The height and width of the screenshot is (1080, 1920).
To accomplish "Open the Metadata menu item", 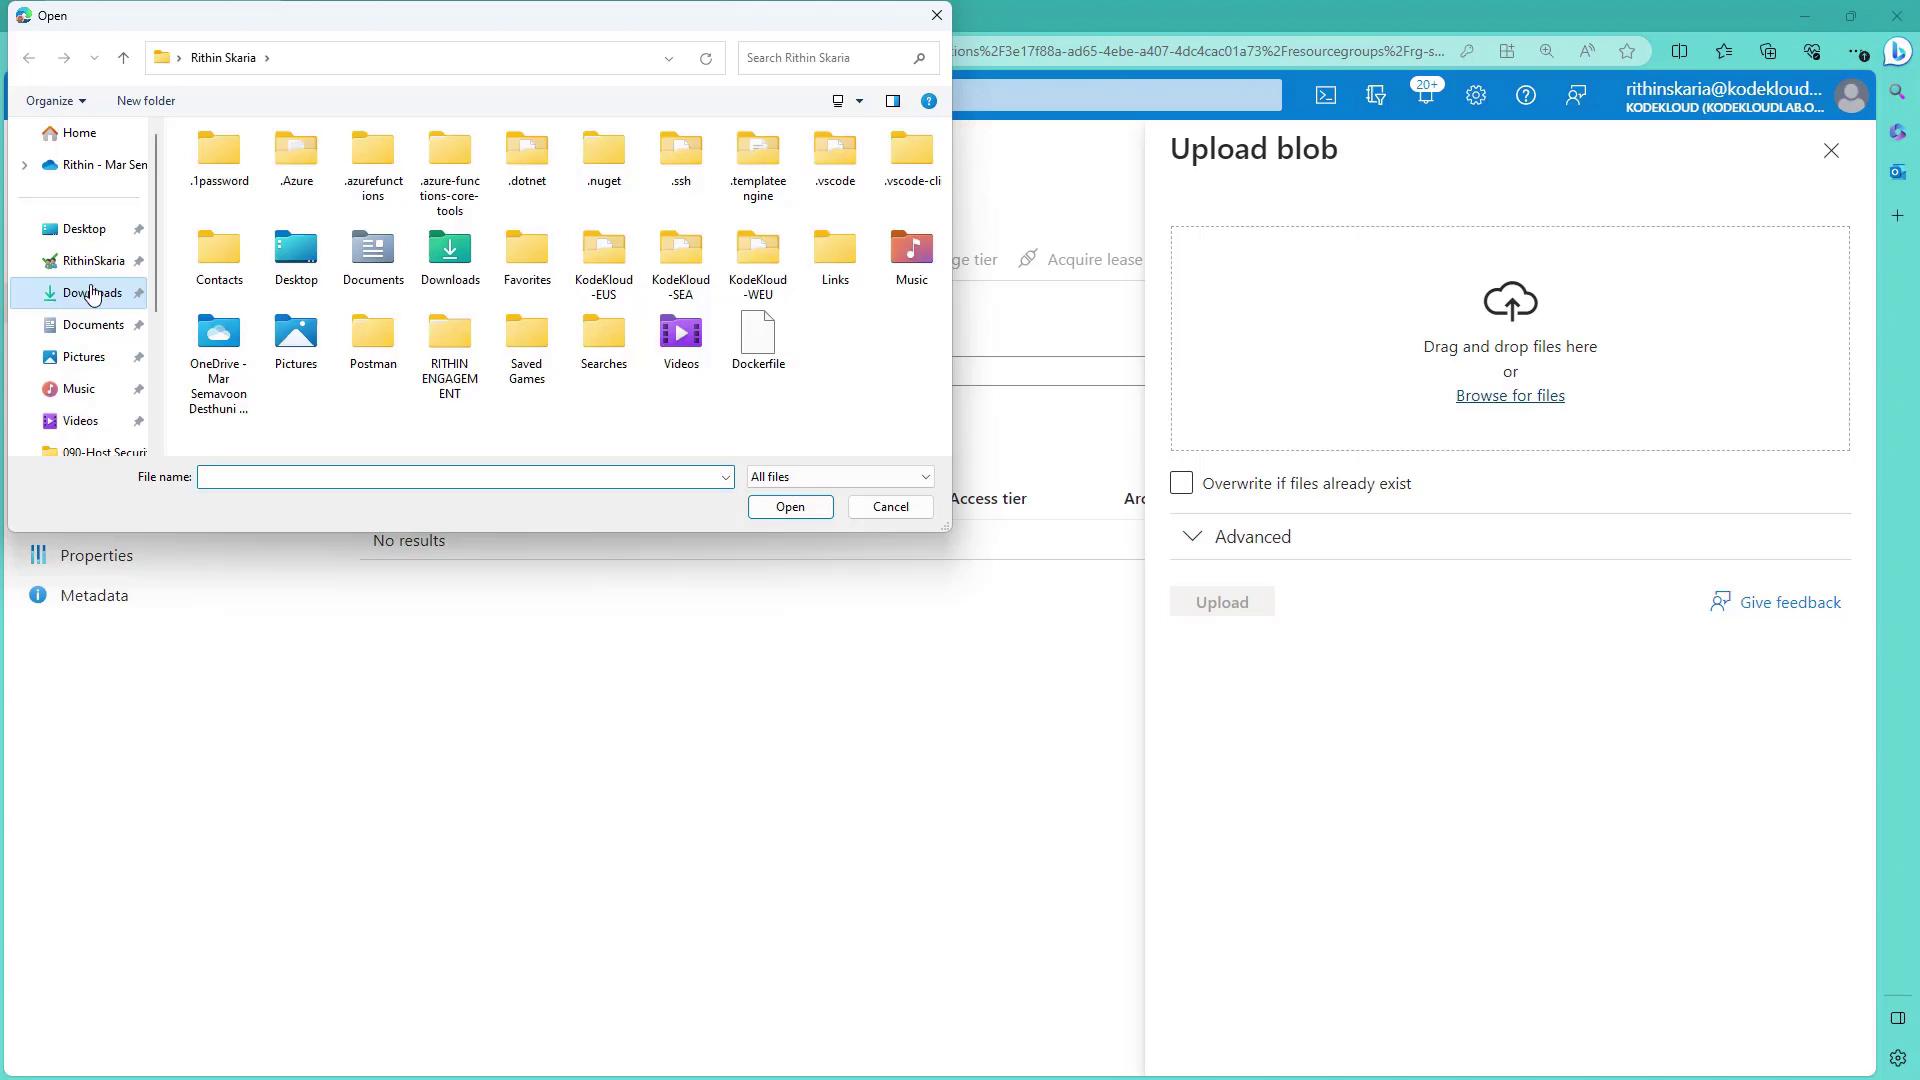I will 94,596.
